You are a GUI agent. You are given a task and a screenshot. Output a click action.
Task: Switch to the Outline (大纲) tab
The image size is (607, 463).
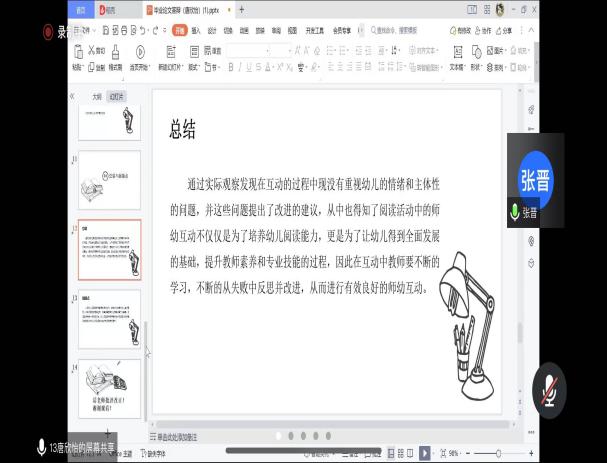coord(96,97)
